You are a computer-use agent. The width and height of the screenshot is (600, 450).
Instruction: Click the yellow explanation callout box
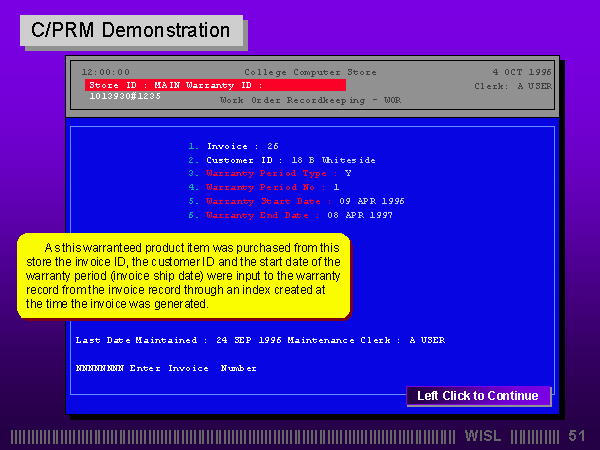coord(184,276)
